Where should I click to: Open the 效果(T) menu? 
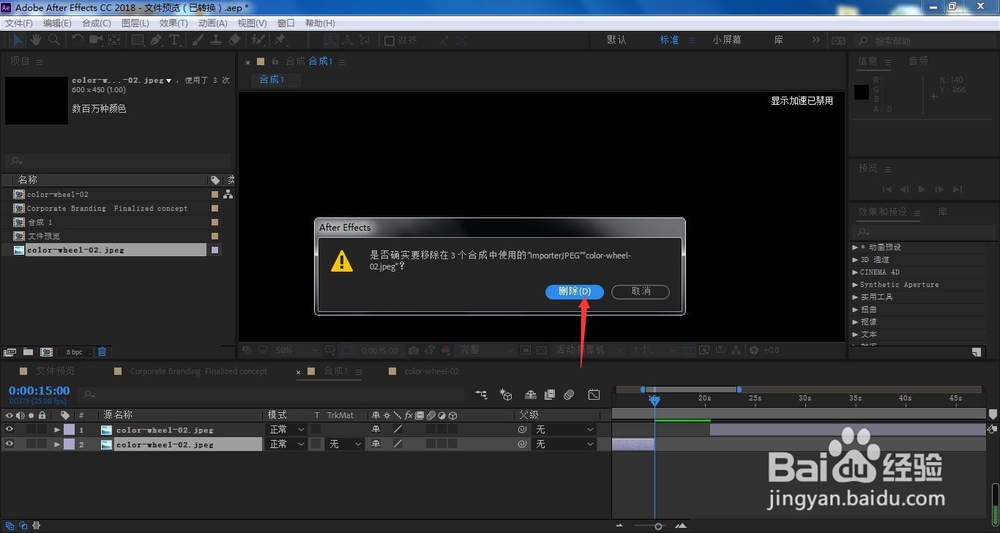[173, 23]
